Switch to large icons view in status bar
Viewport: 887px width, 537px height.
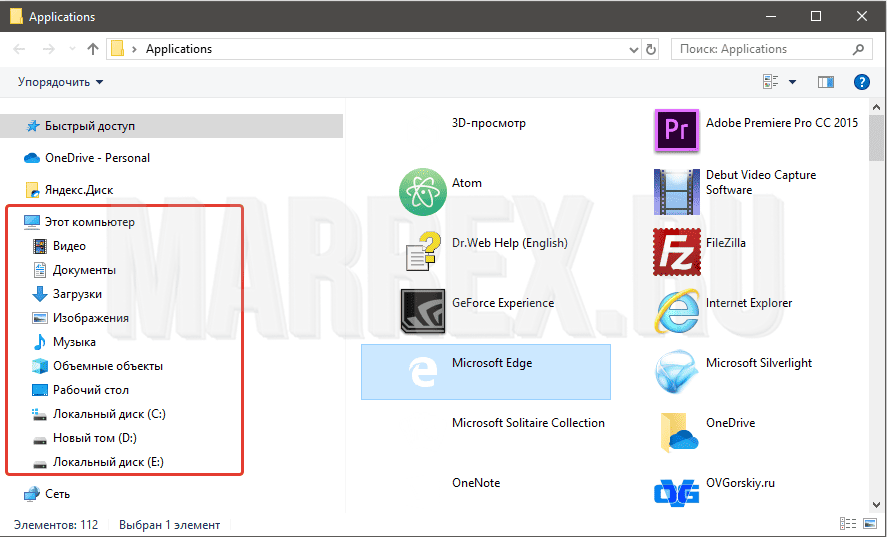(x=869, y=524)
